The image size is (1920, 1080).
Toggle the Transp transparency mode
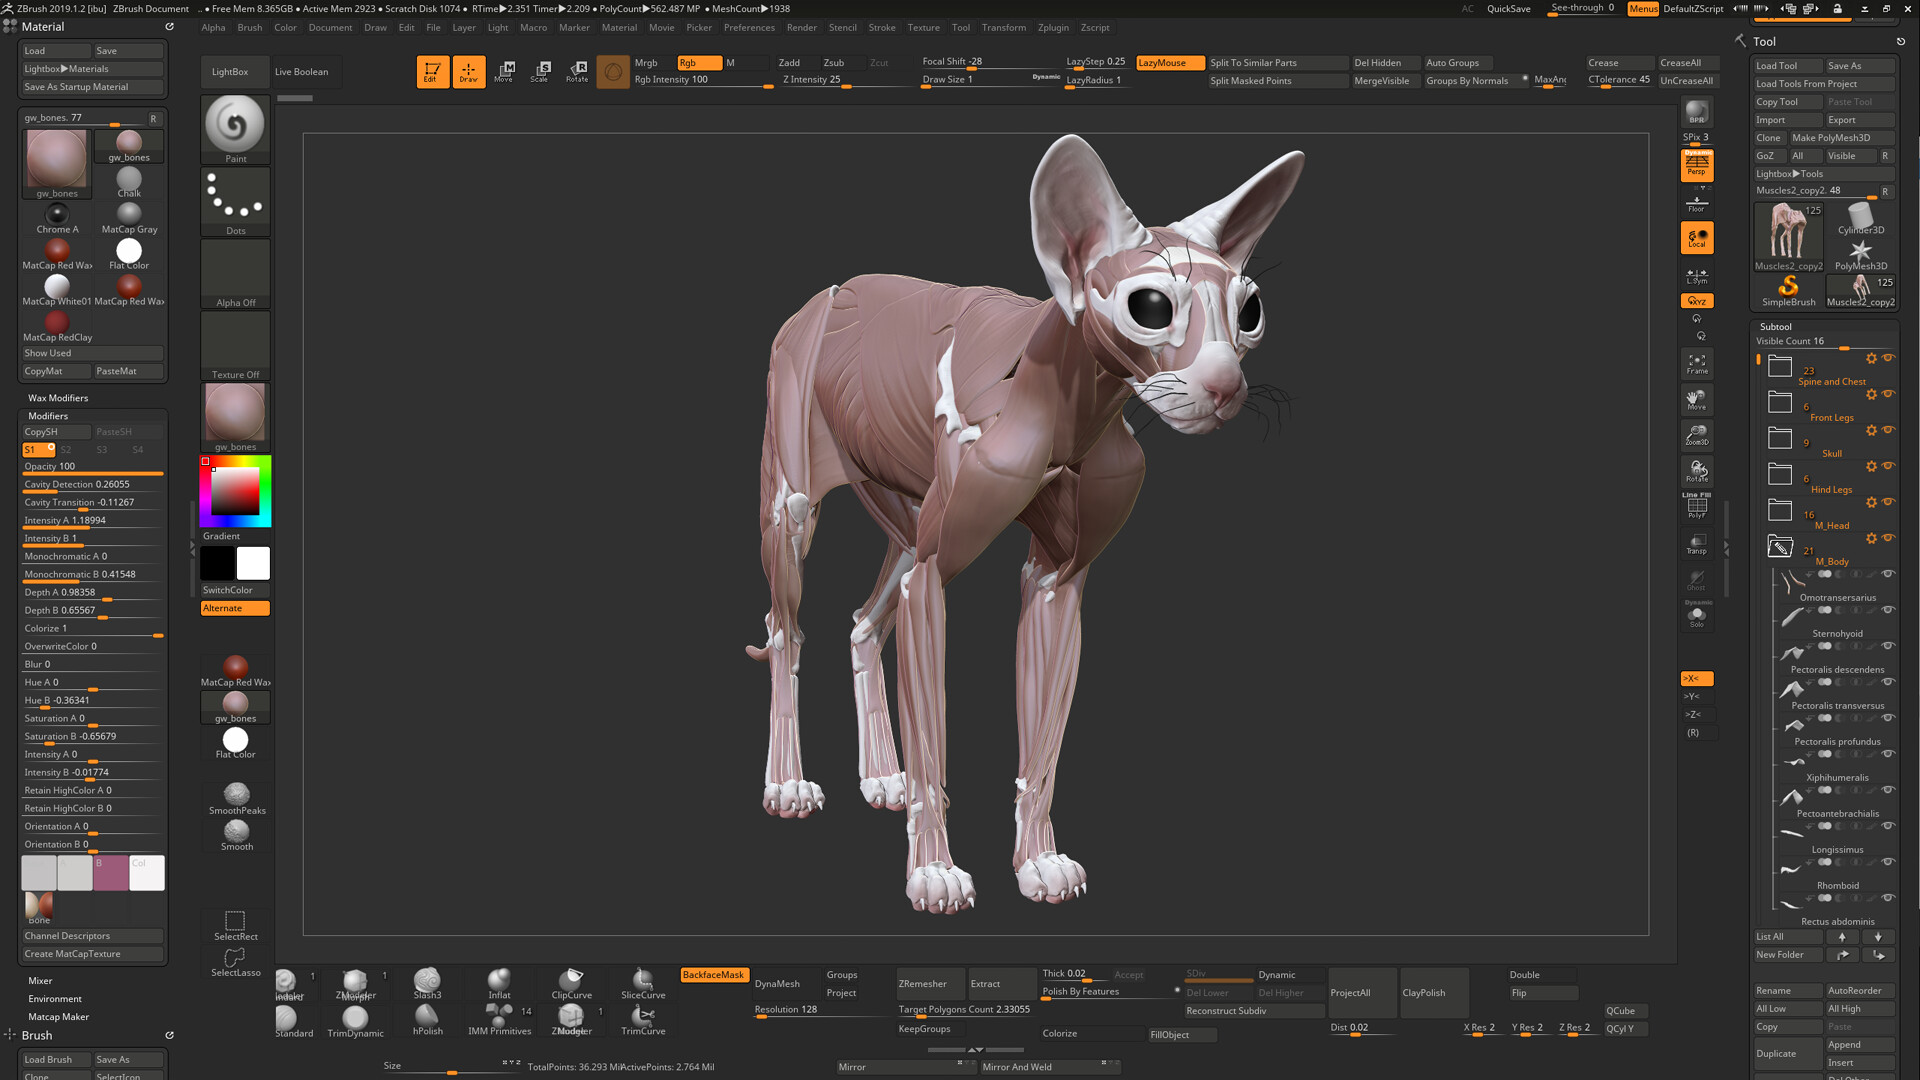point(1697,543)
